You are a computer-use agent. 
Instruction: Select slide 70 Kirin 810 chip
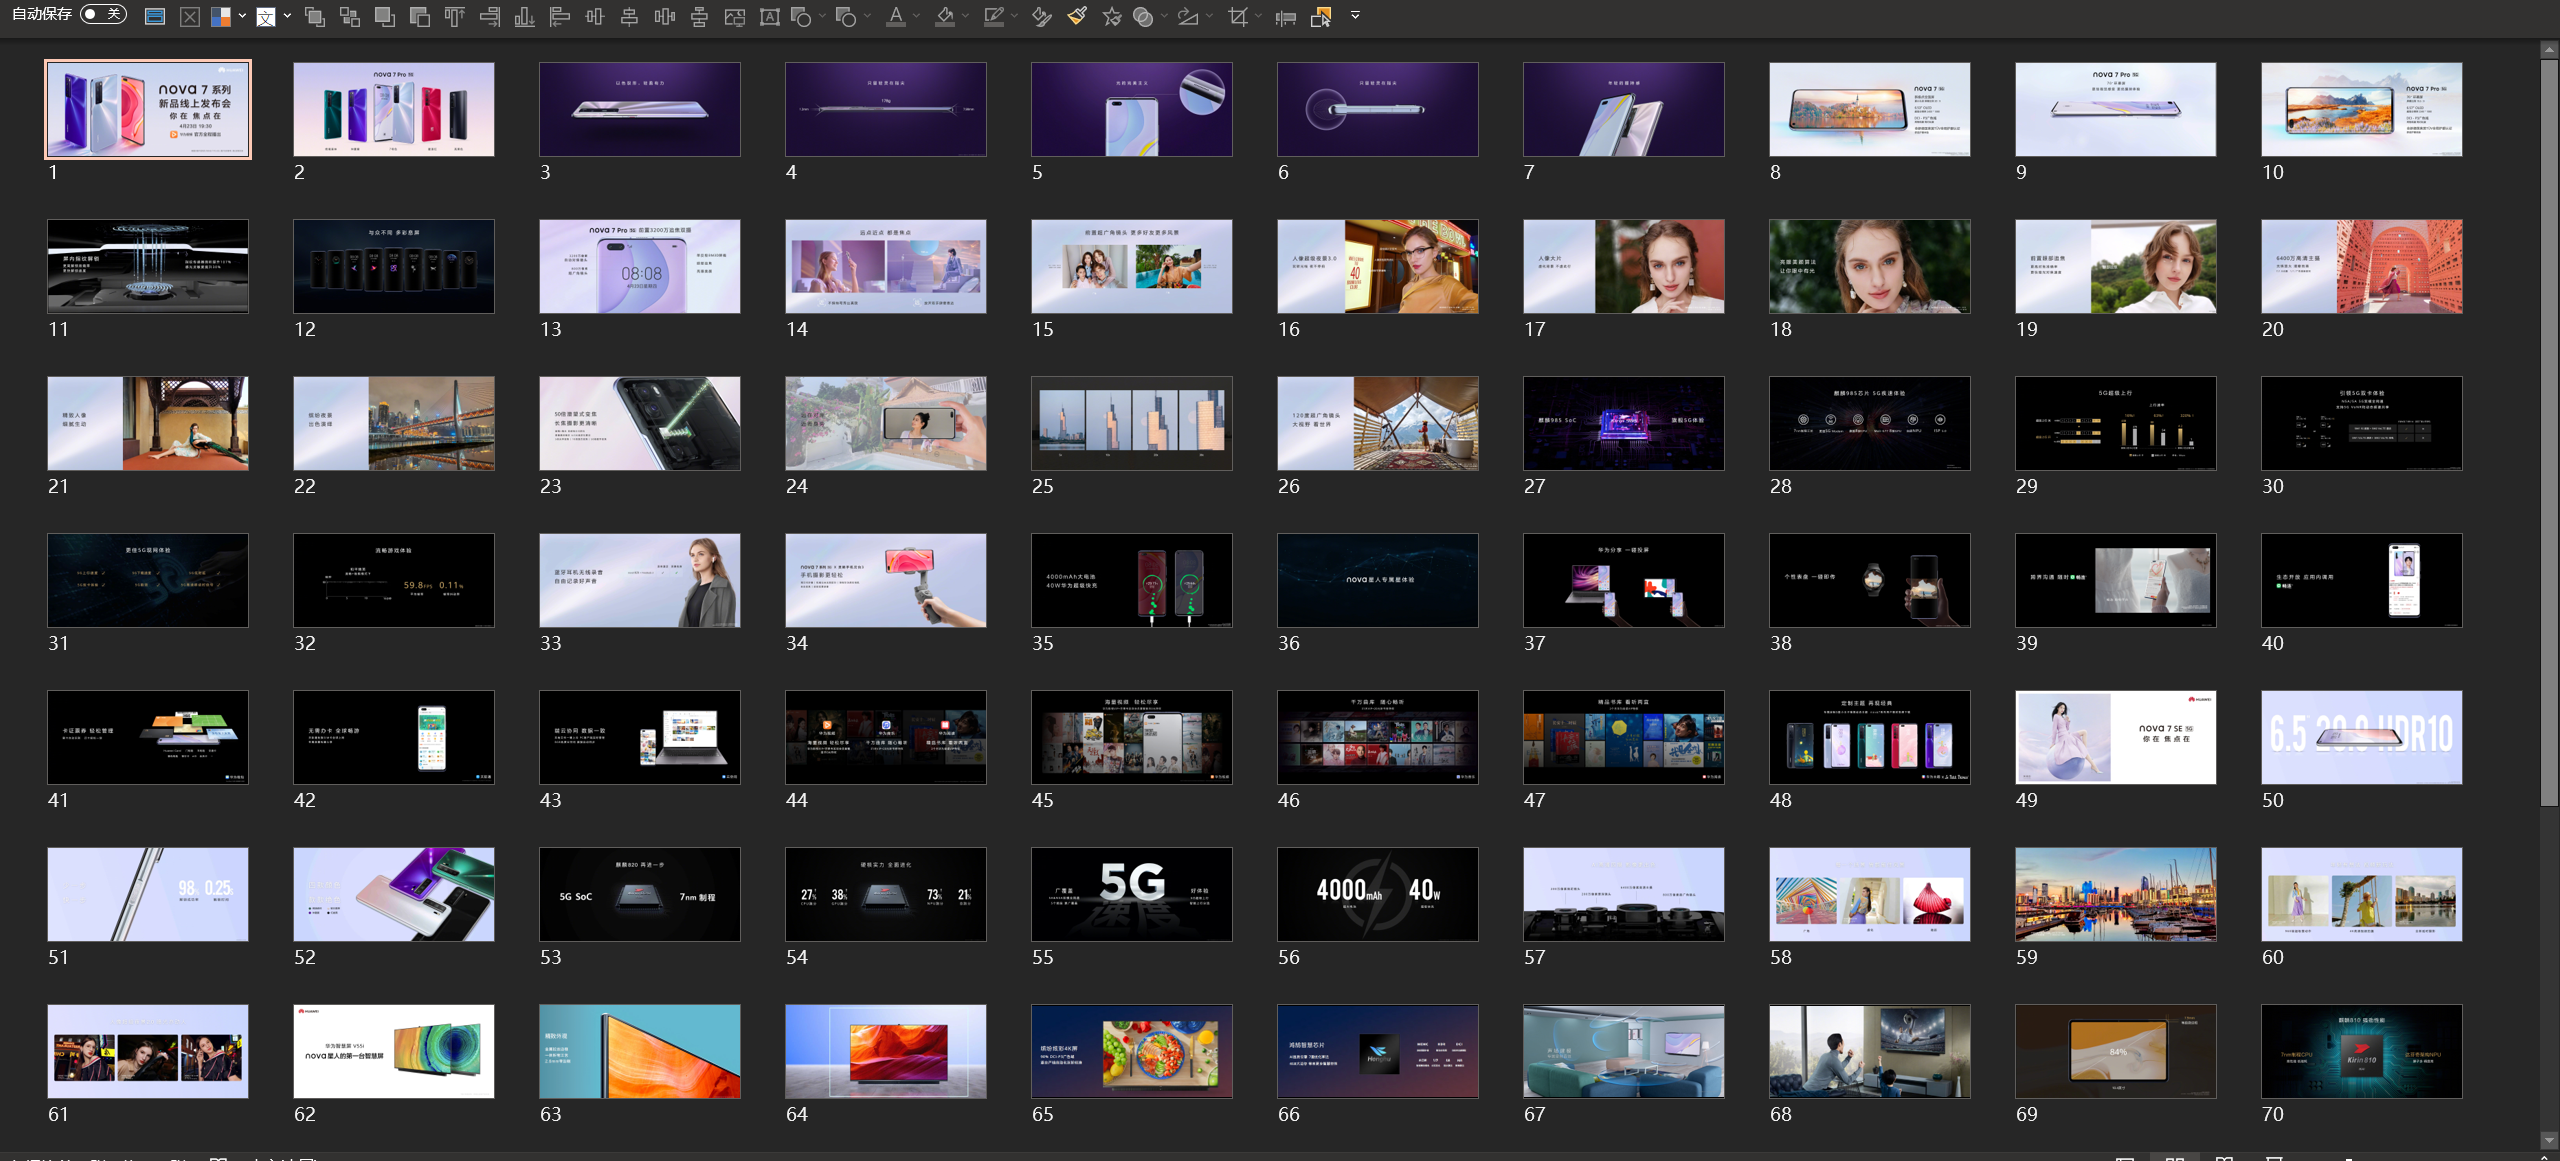click(2362, 1051)
